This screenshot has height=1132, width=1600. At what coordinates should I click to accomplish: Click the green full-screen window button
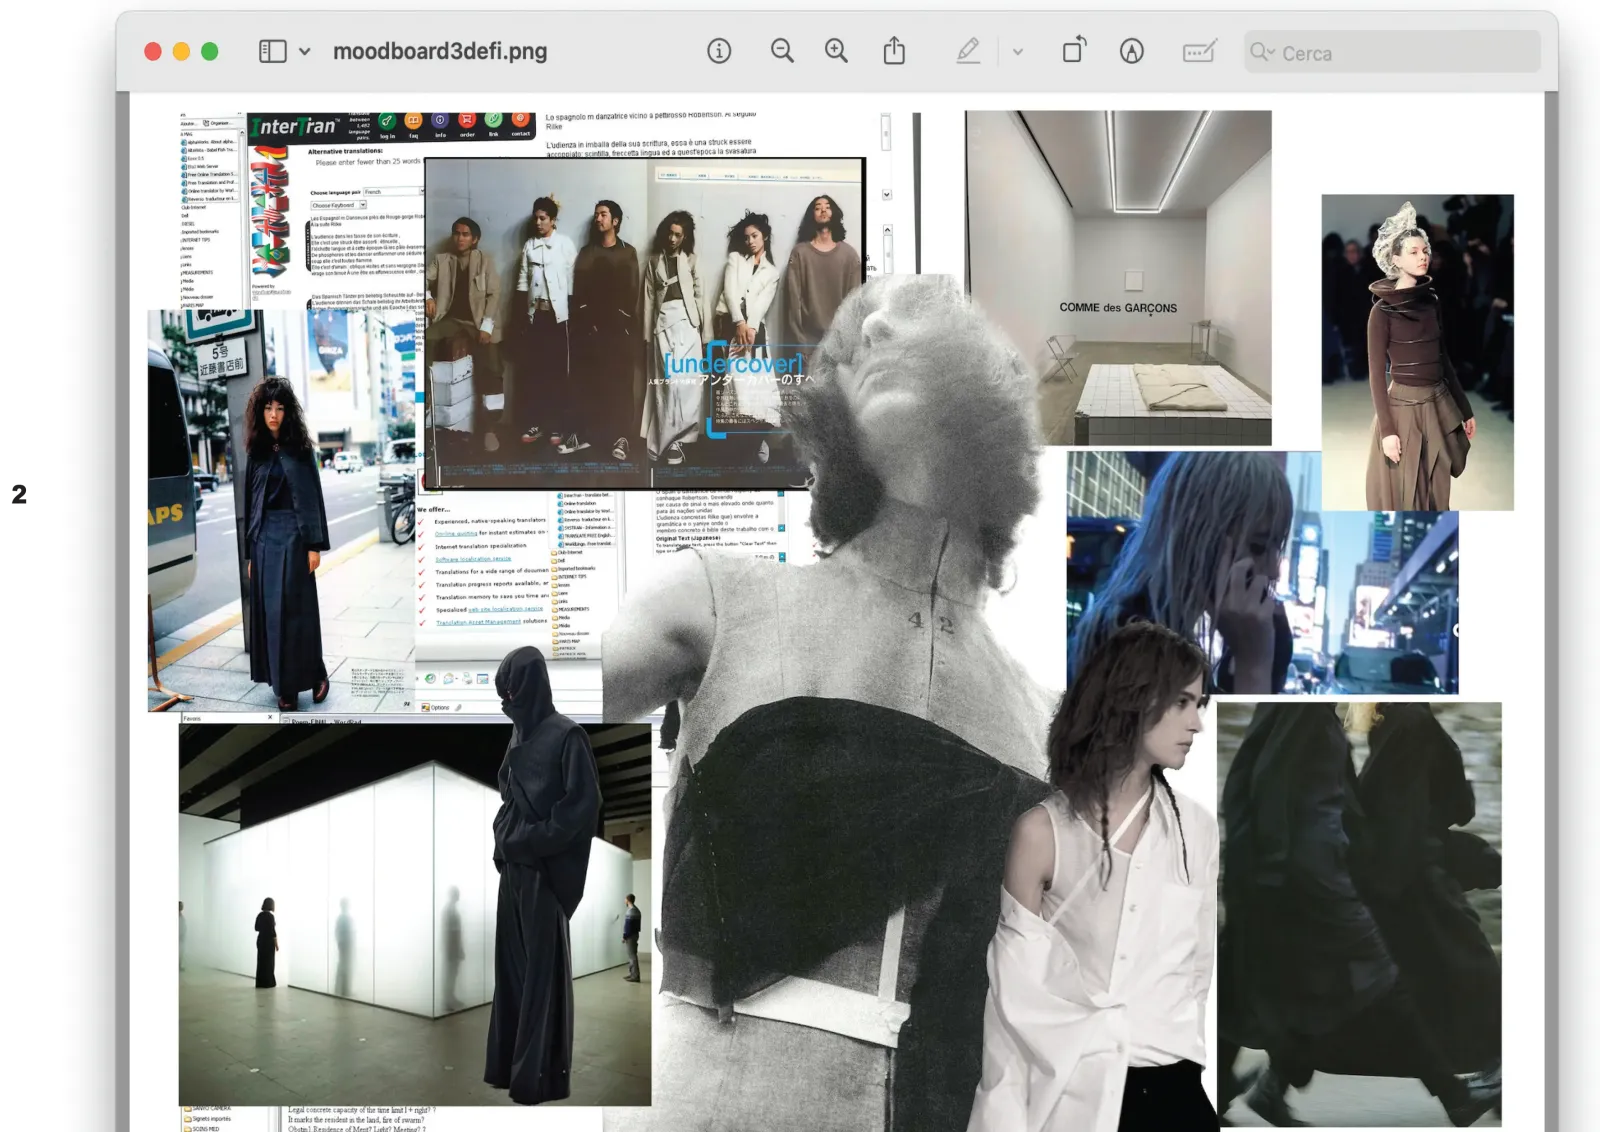point(209,51)
